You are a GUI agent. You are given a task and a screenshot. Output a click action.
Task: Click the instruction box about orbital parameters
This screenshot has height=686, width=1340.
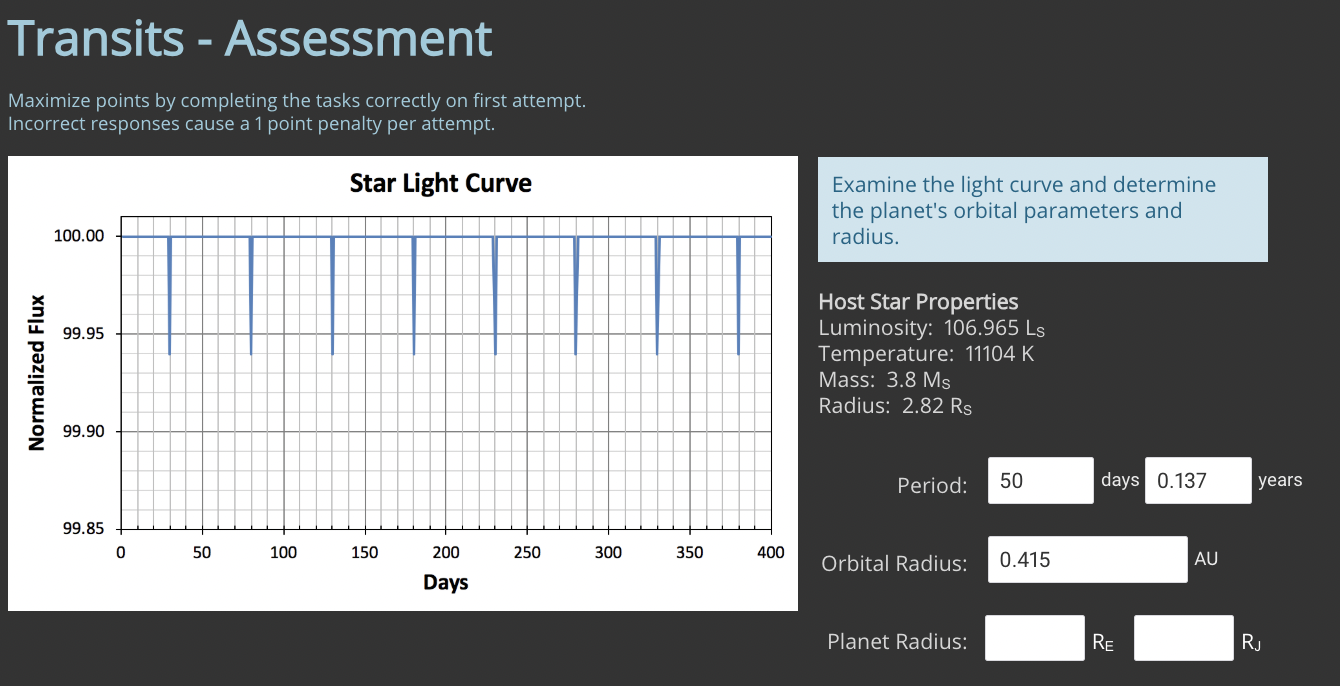[x=1043, y=209]
